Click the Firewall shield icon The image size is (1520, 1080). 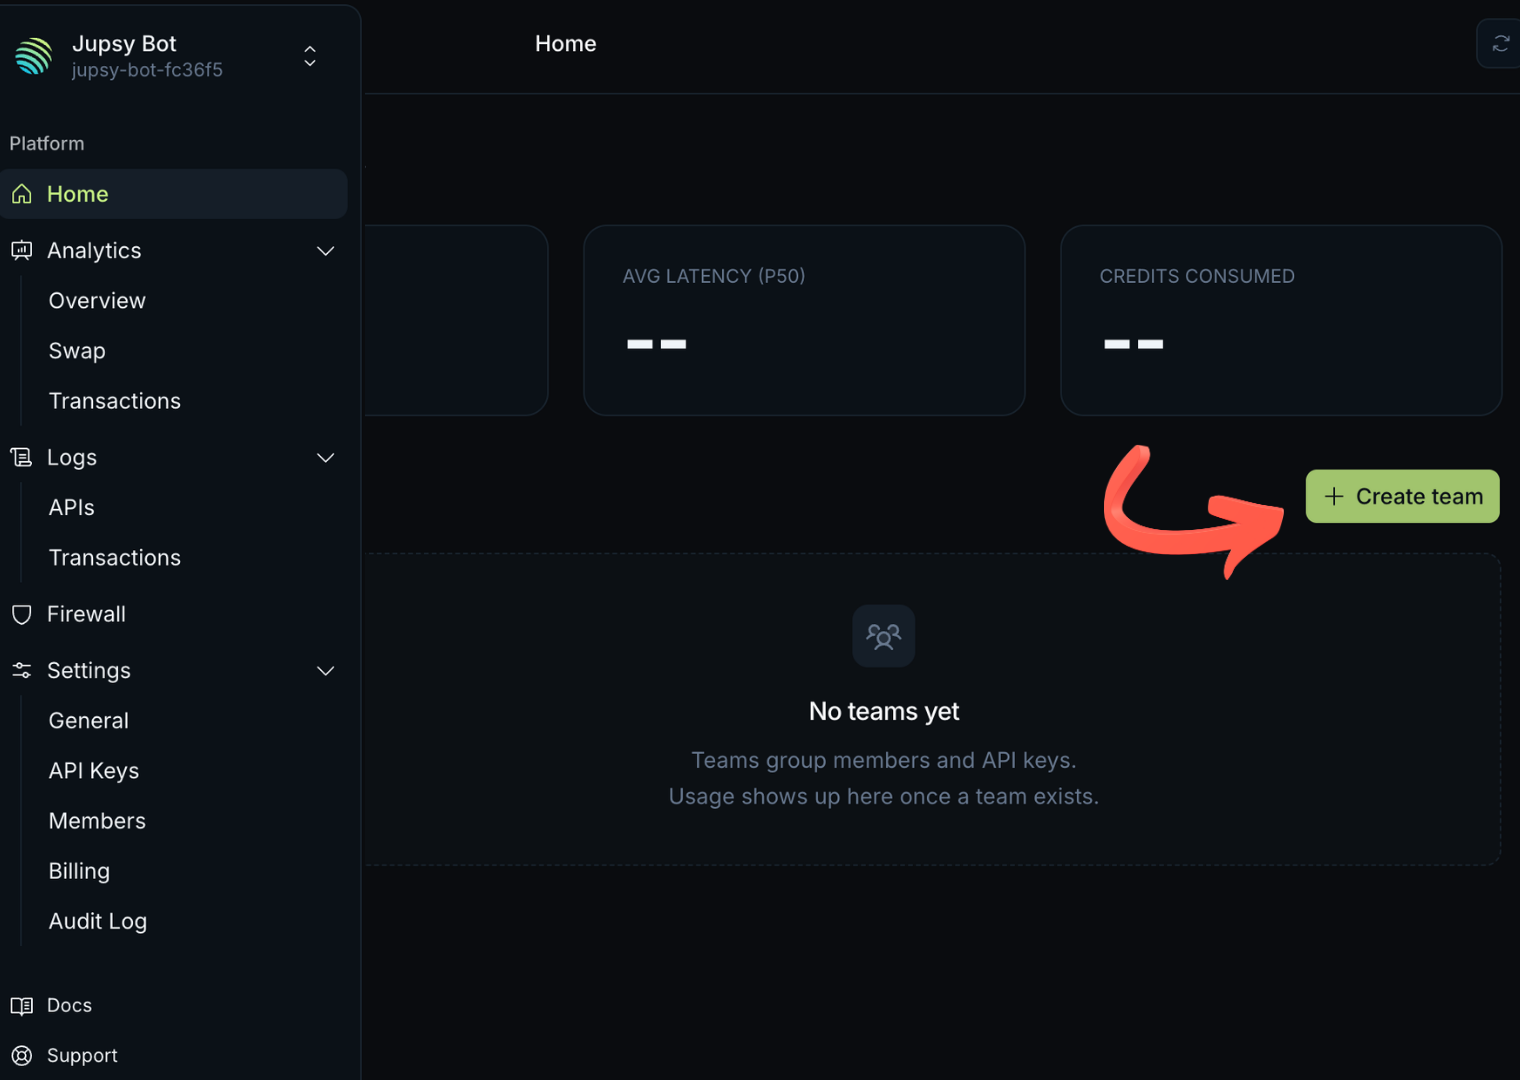pos(22,614)
